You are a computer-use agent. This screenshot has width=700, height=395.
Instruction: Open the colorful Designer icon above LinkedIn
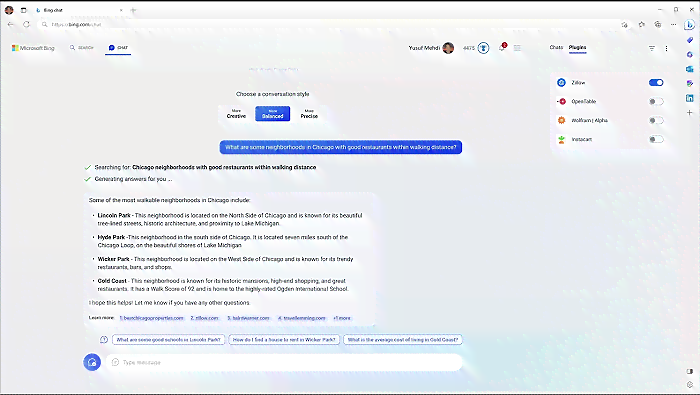(690, 83)
